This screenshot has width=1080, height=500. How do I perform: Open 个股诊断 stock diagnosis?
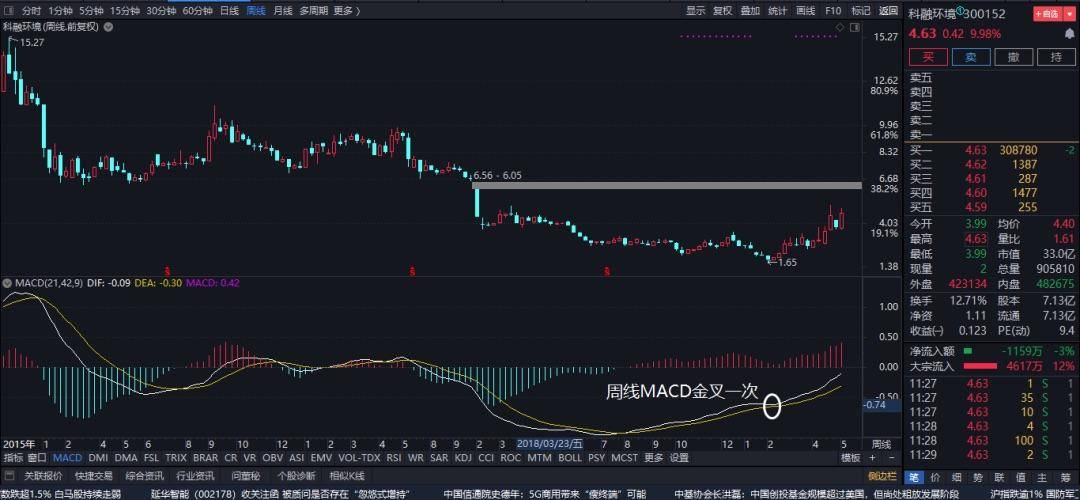(296, 475)
